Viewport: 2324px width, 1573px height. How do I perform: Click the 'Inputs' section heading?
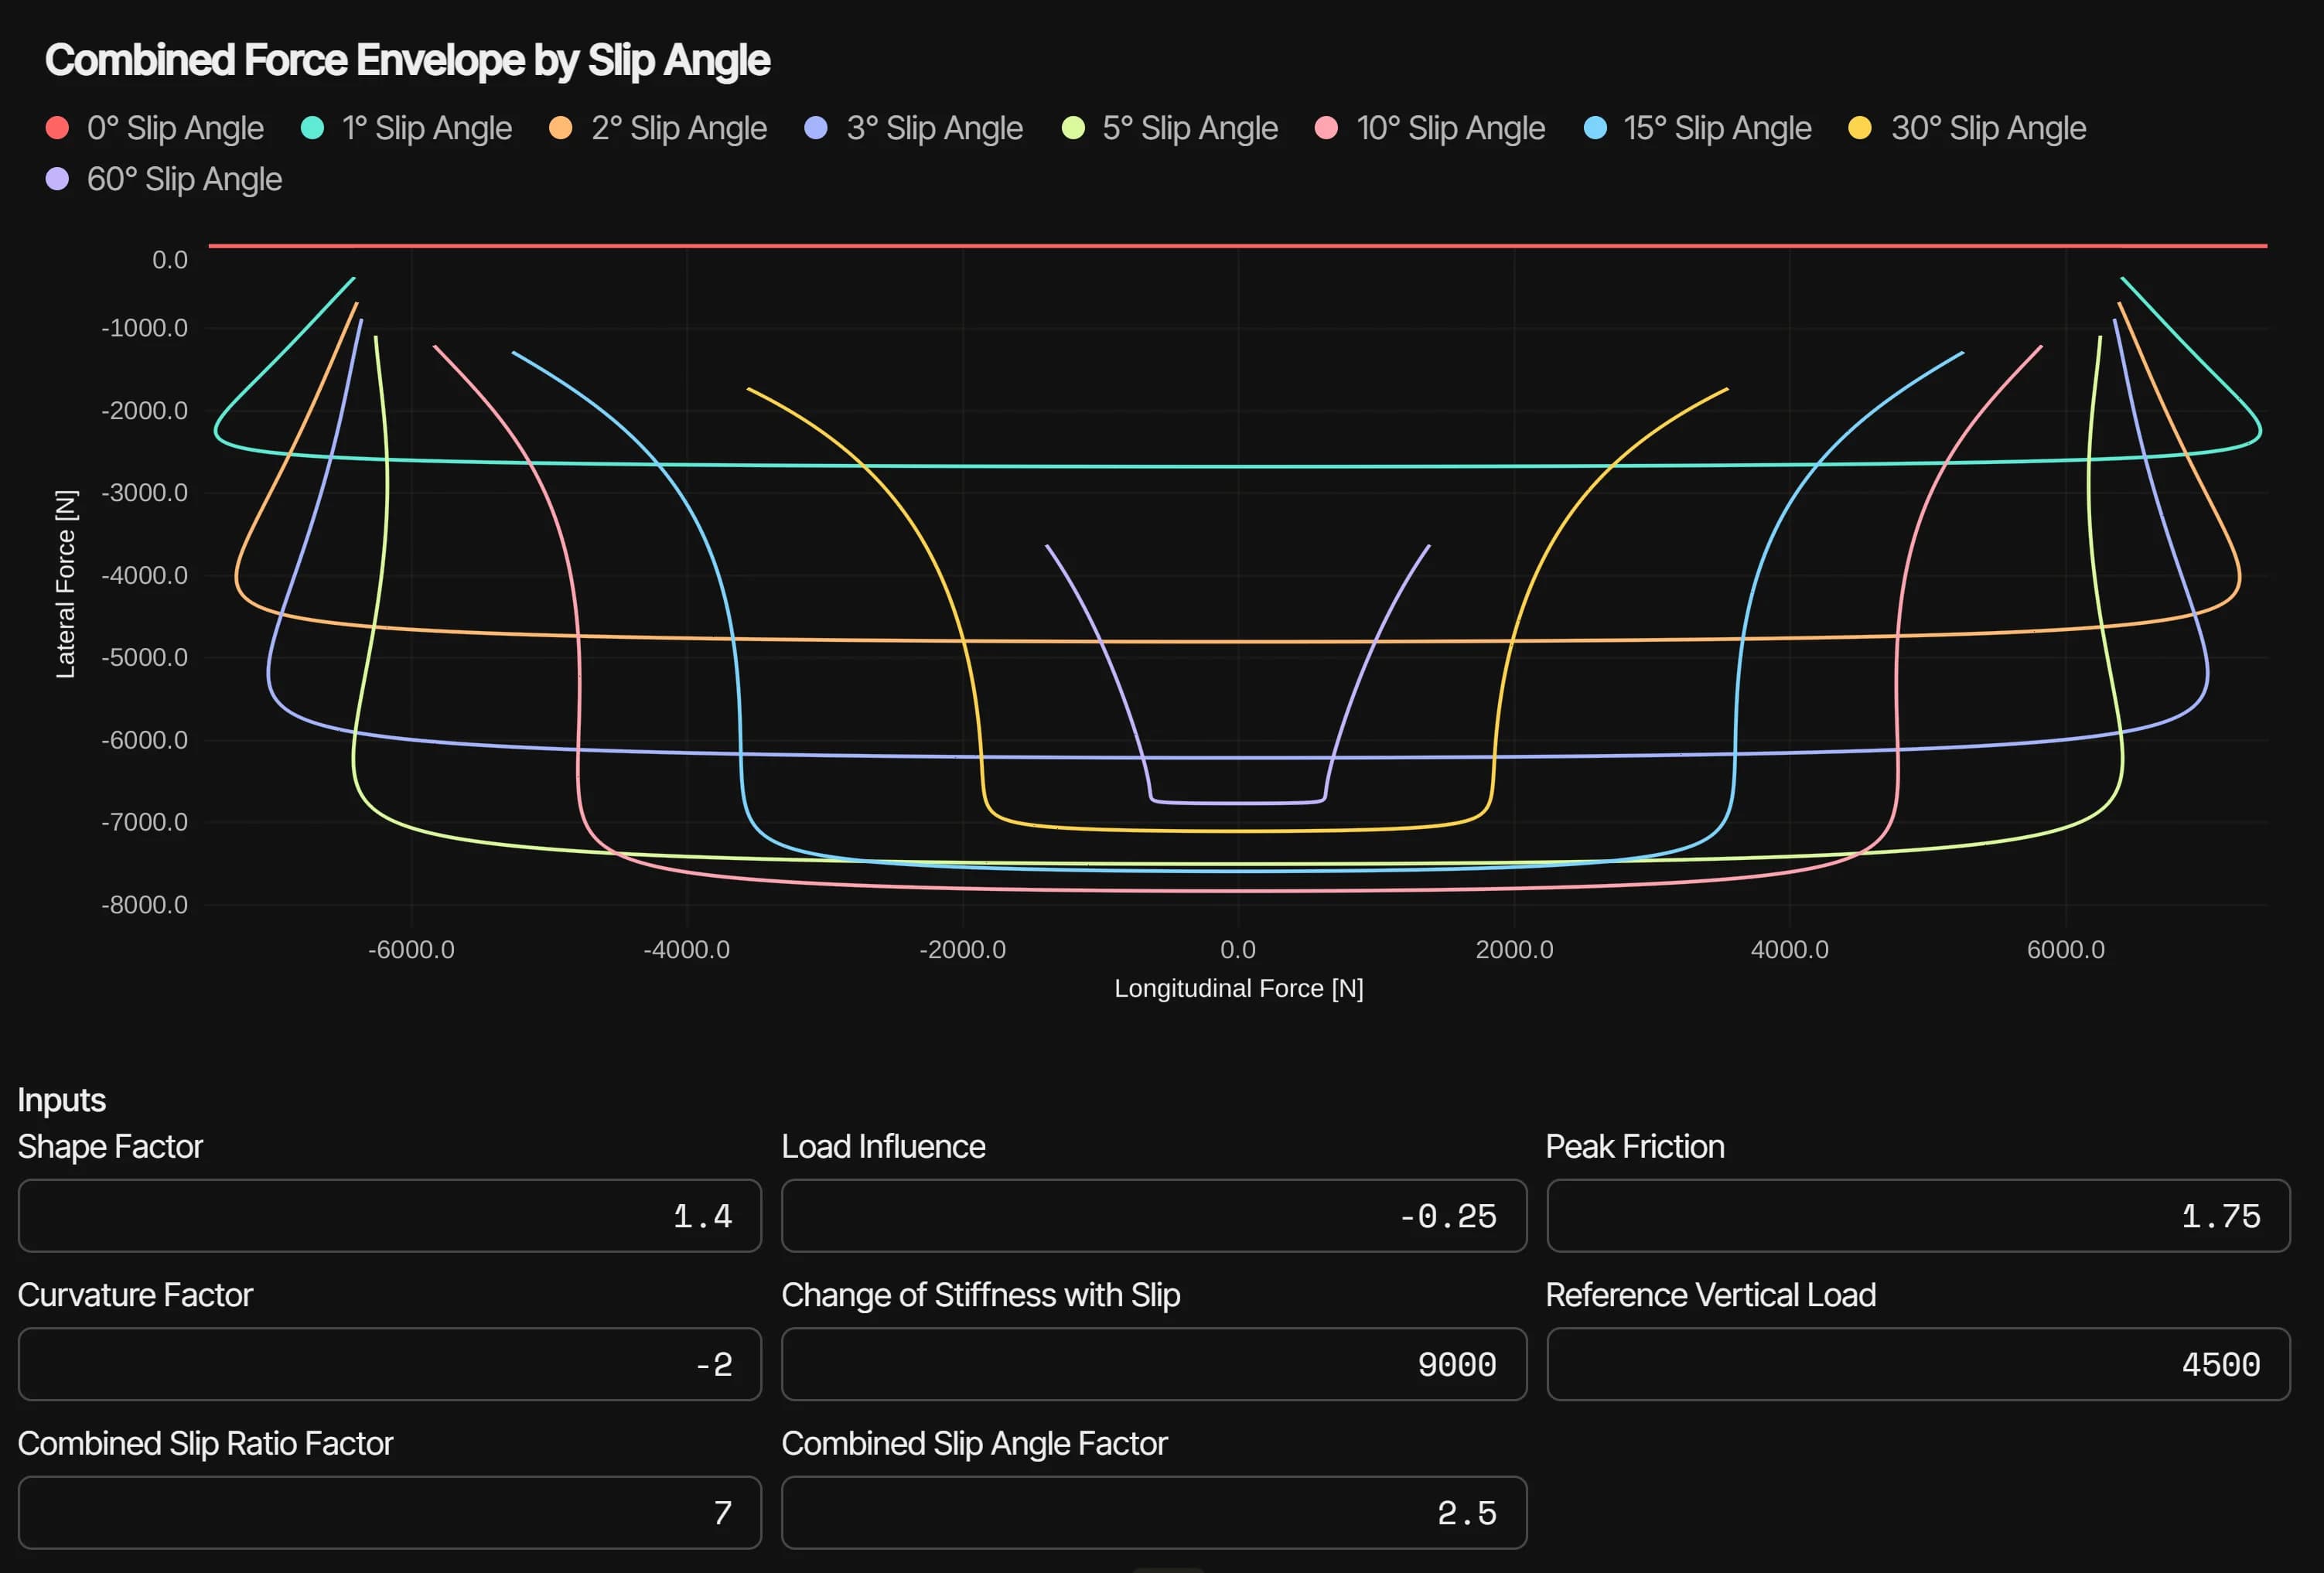(62, 1100)
